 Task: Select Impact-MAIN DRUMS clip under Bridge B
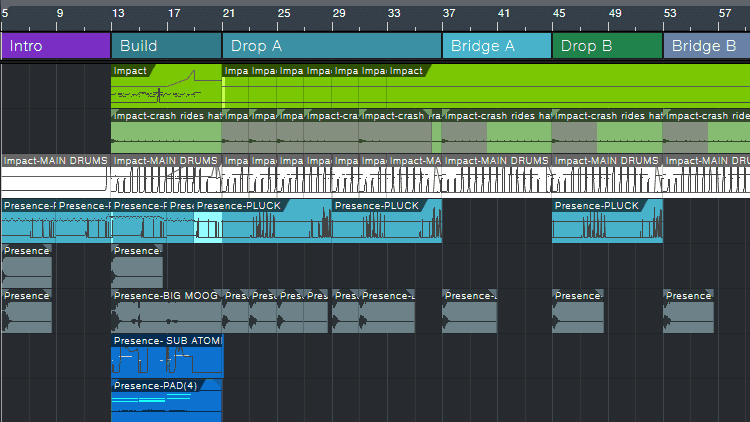706,176
